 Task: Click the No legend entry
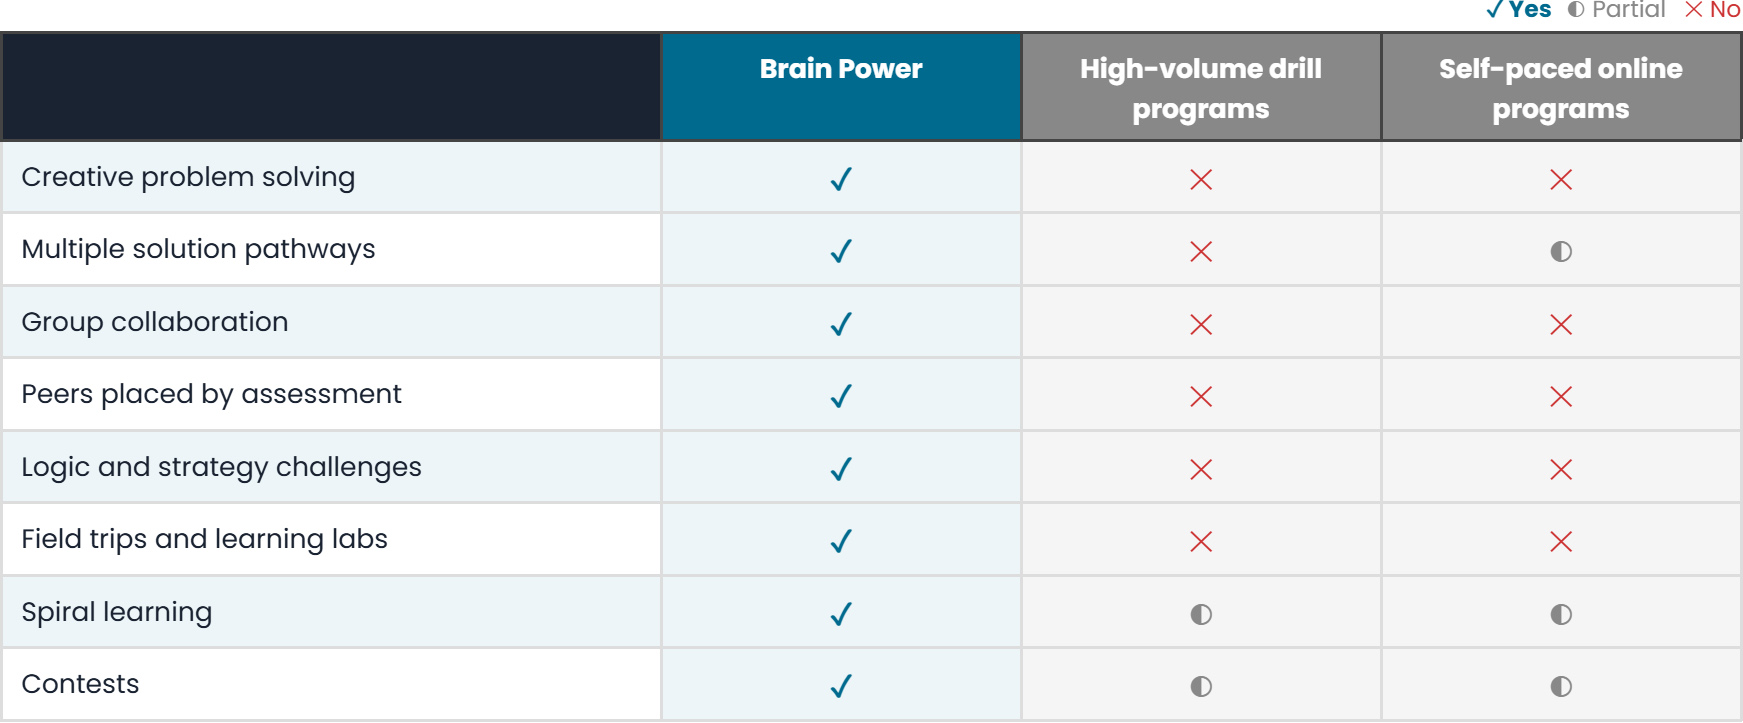(x=1712, y=10)
